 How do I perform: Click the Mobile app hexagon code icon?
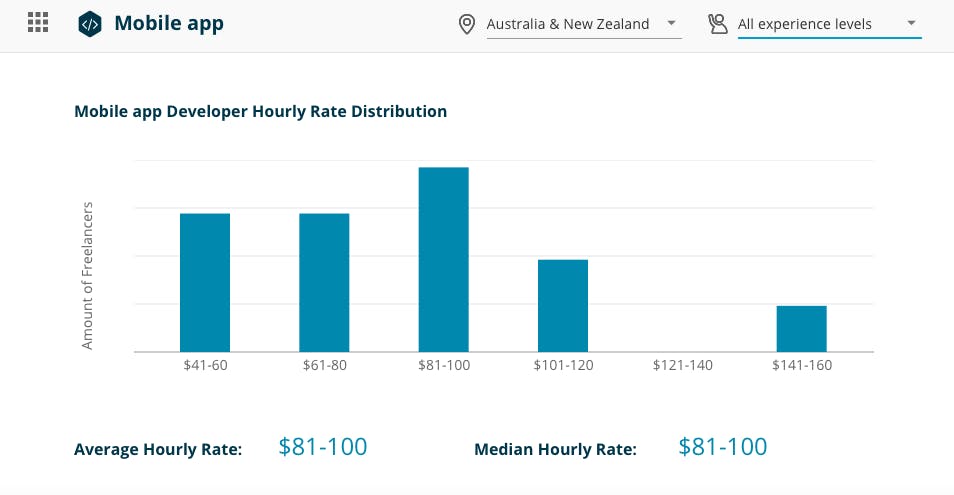[90, 23]
